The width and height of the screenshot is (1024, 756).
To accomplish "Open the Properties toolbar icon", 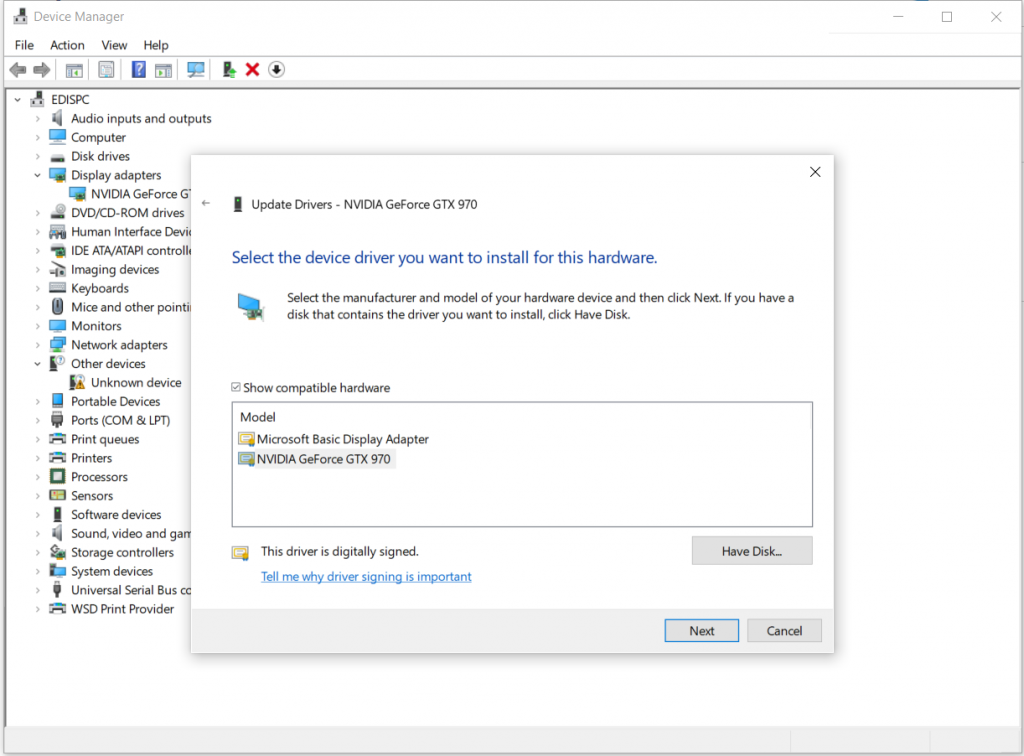I will pyautogui.click(x=106, y=69).
